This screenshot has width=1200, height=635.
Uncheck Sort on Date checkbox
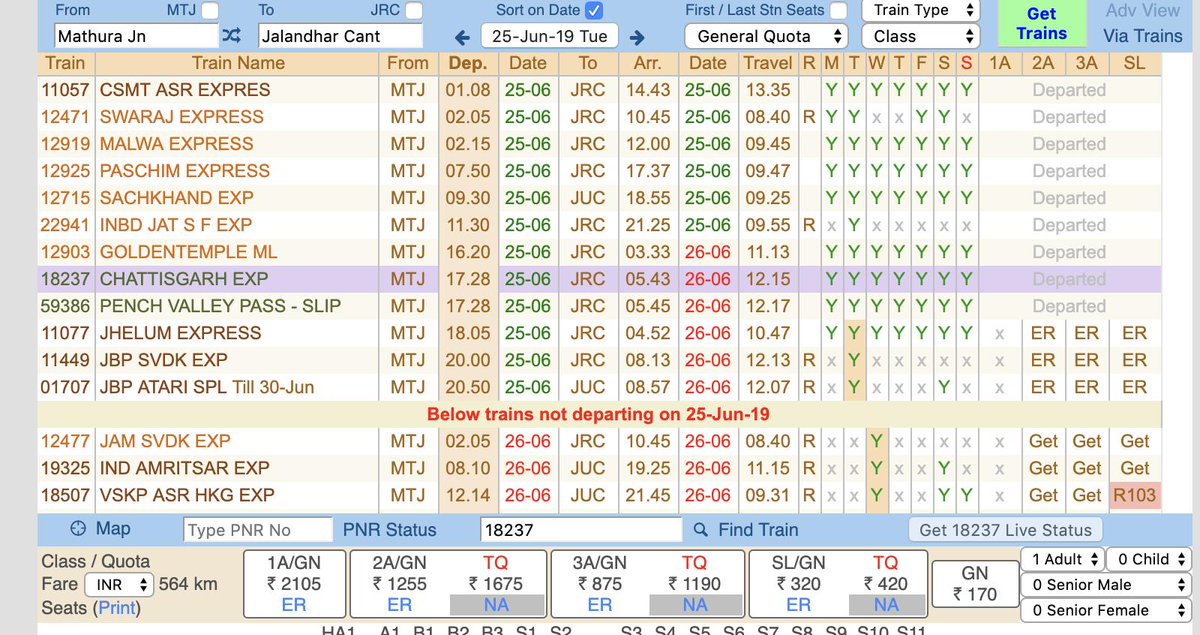[x=594, y=11]
